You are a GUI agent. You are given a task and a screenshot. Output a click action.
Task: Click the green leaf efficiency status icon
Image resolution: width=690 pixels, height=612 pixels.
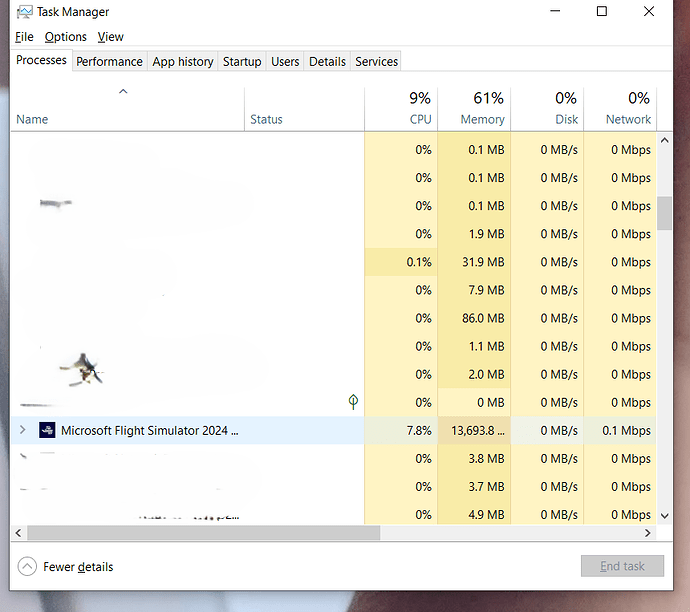click(353, 402)
